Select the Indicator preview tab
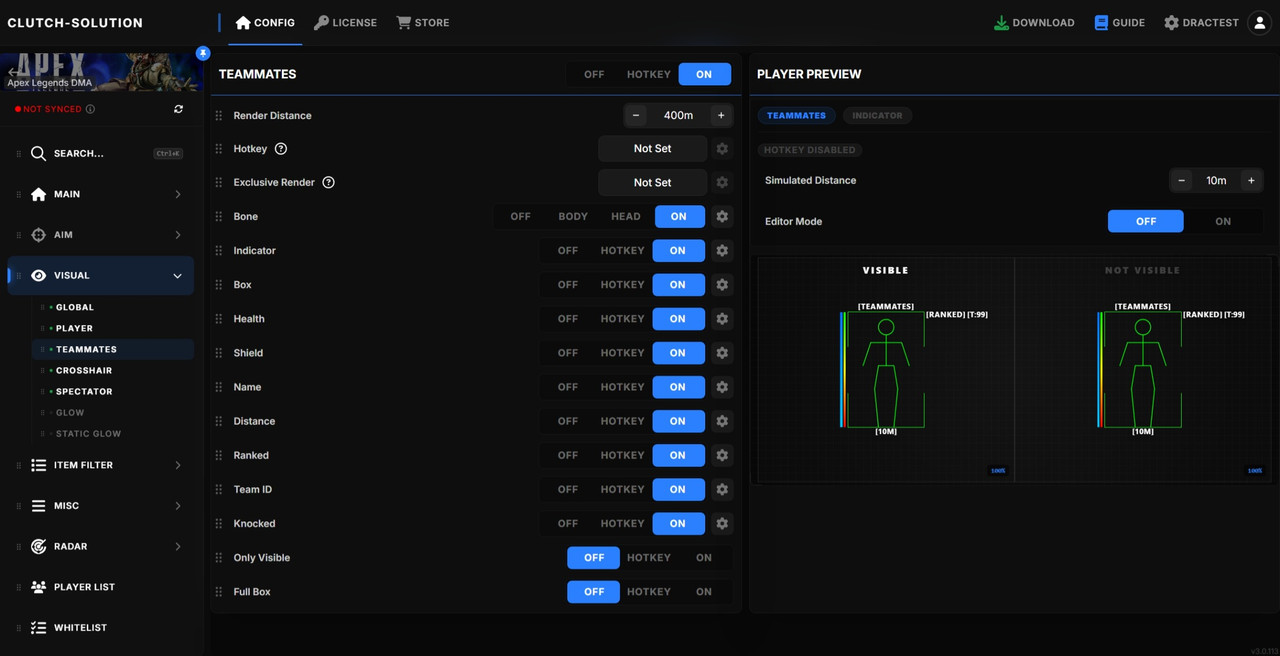1280x656 pixels. click(x=877, y=116)
